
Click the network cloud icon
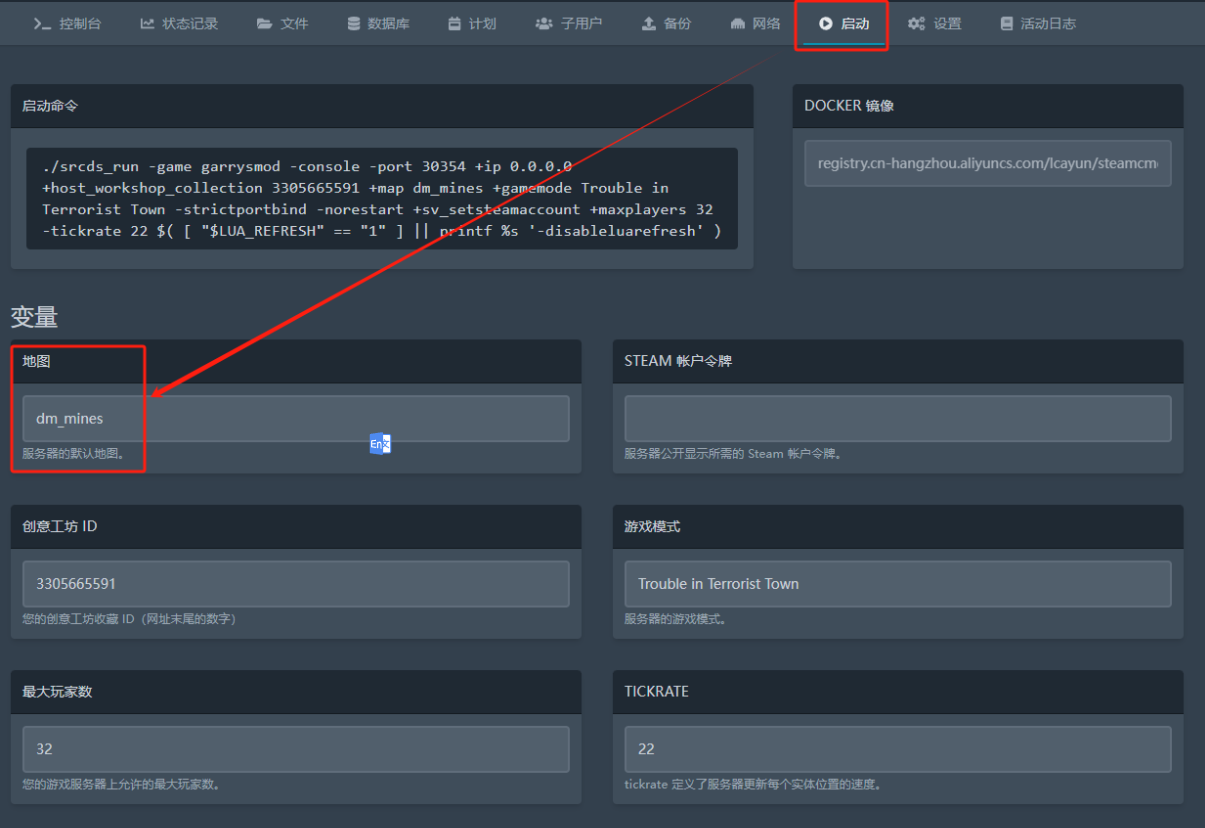[x=738, y=24]
